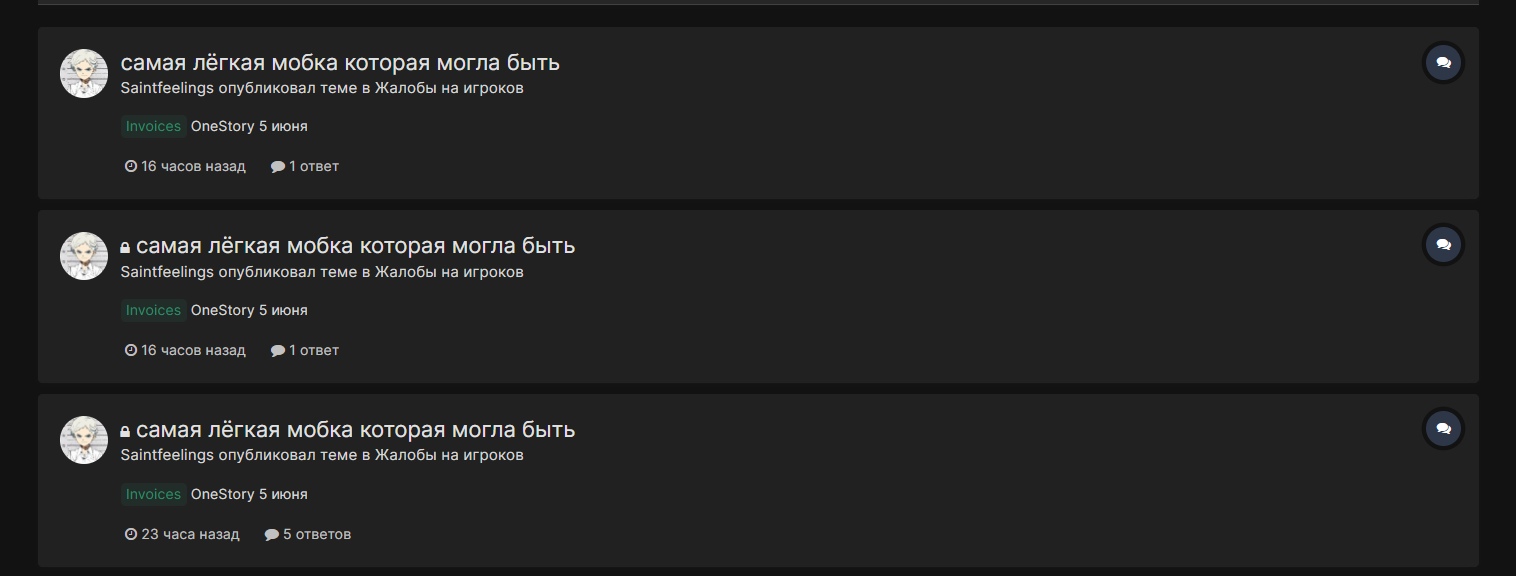Click the chat bubble icon on the top unlocked topic
The width and height of the screenshot is (1516, 576).
click(1443, 62)
